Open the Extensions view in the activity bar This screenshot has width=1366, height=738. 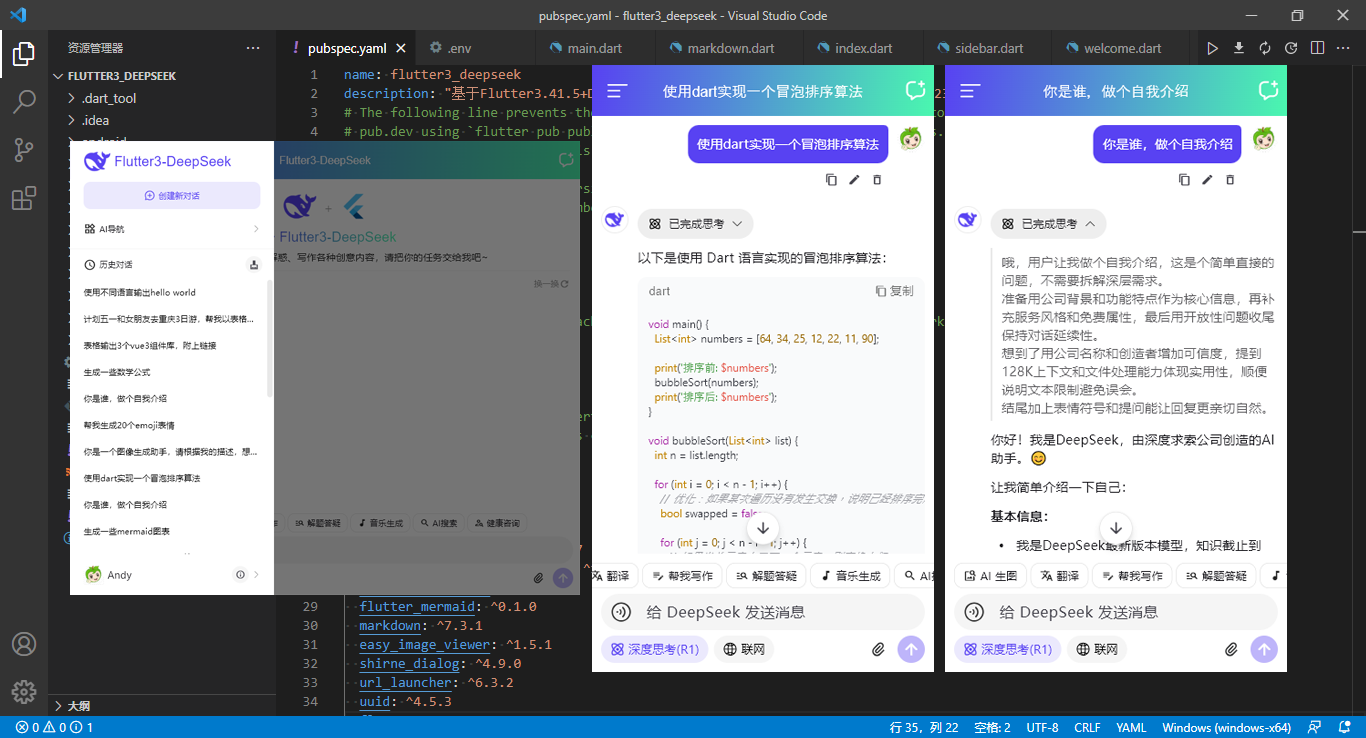click(24, 198)
